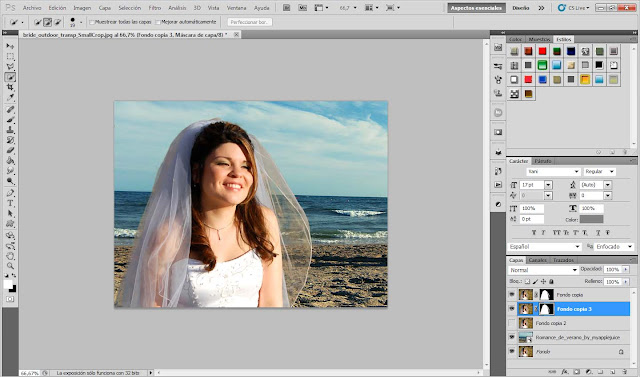
Task: Select the Quick Selection tool
Action: tap(10, 77)
